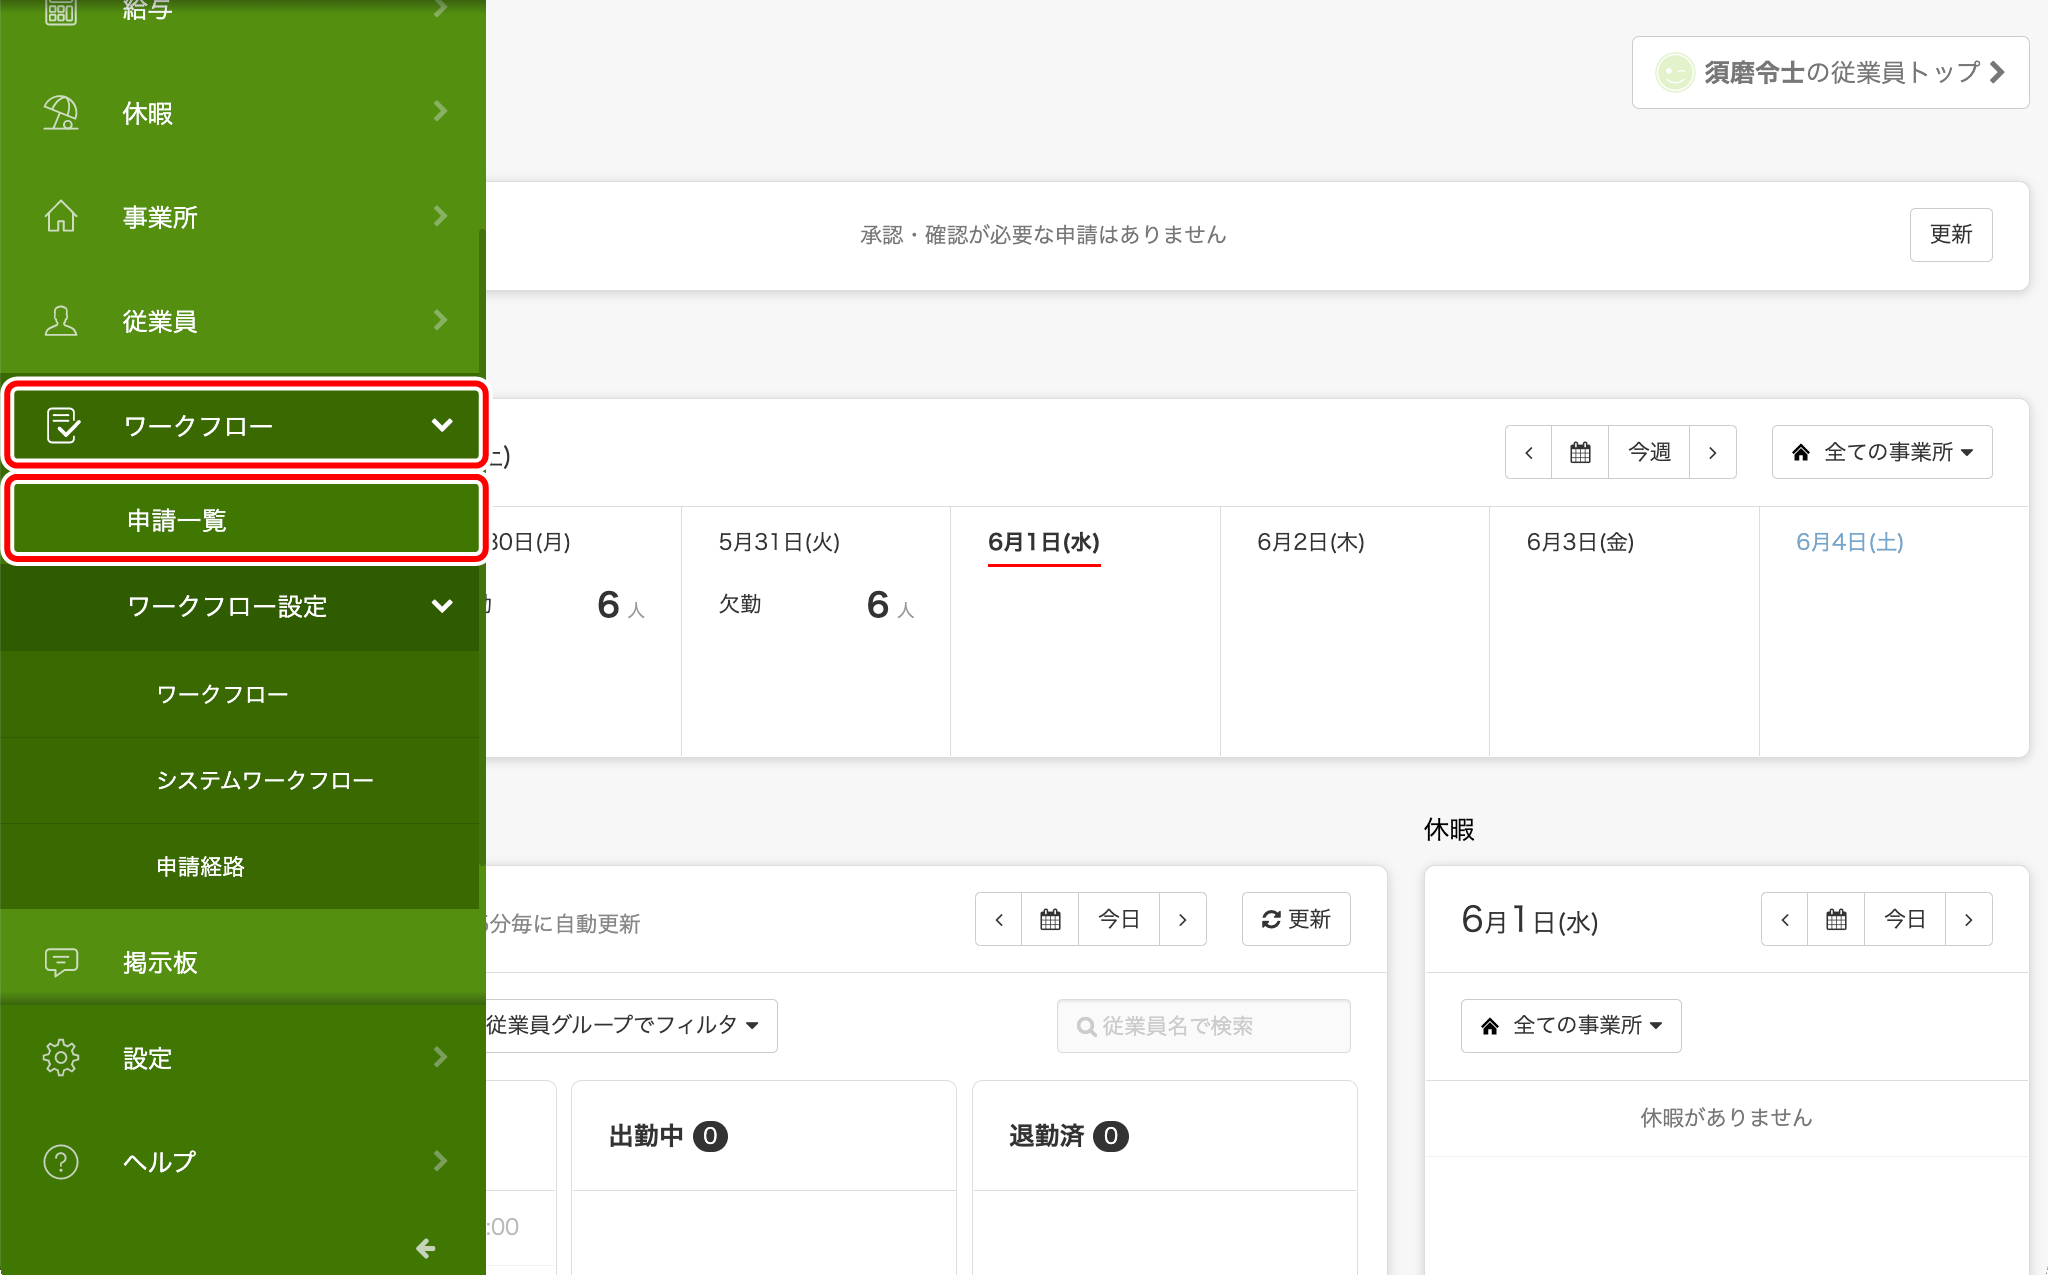This screenshot has width=2048, height=1275.
Task: Go to next day in 休暇 panel
Action: (x=1968, y=919)
